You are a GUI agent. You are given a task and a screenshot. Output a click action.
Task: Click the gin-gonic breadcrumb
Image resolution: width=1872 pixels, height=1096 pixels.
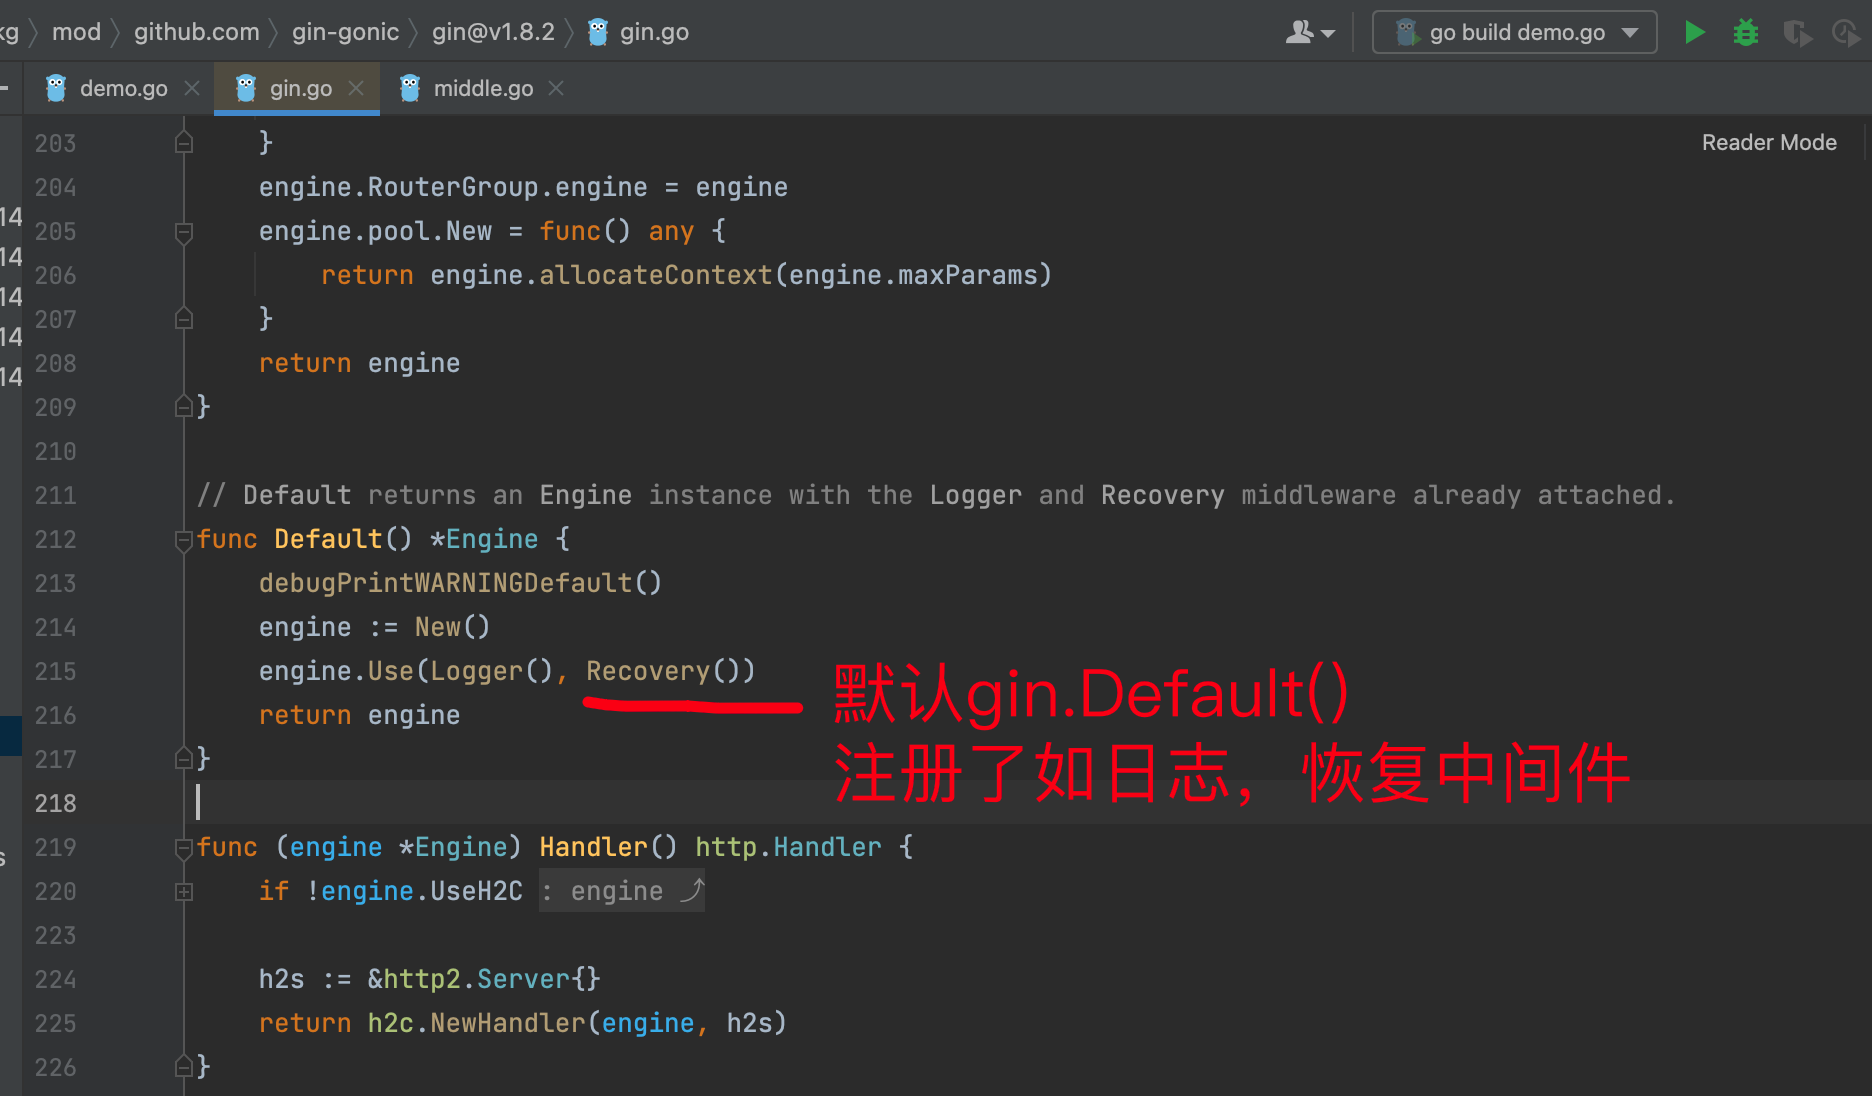[345, 33]
